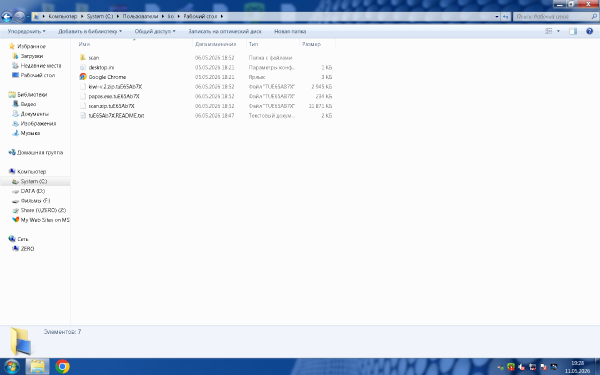
Task: Toggle the preview pane icon
Action: click(x=573, y=31)
